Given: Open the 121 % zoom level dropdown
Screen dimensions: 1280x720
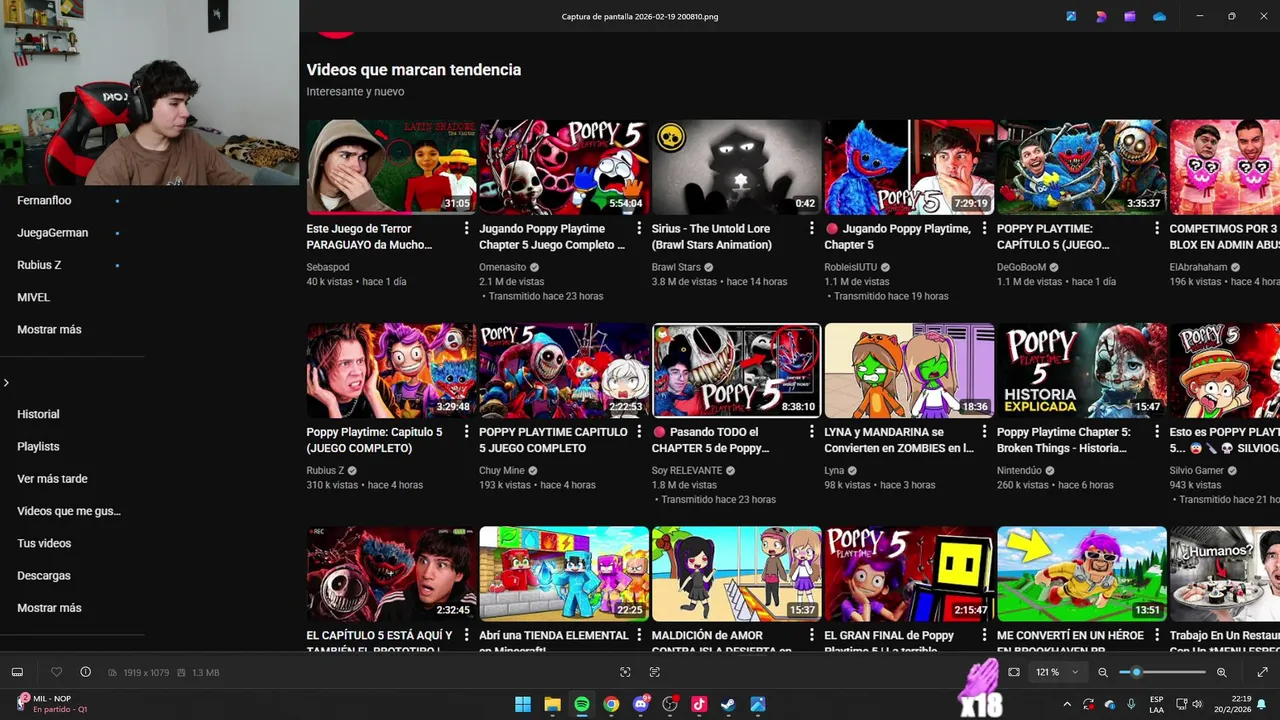Looking at the screenshot, I should coord(1058,673).
